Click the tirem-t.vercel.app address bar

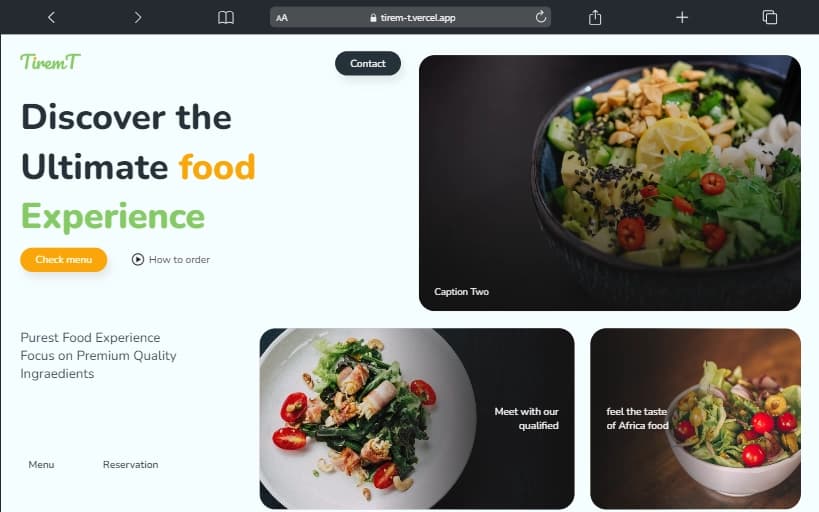coord(410,17)
